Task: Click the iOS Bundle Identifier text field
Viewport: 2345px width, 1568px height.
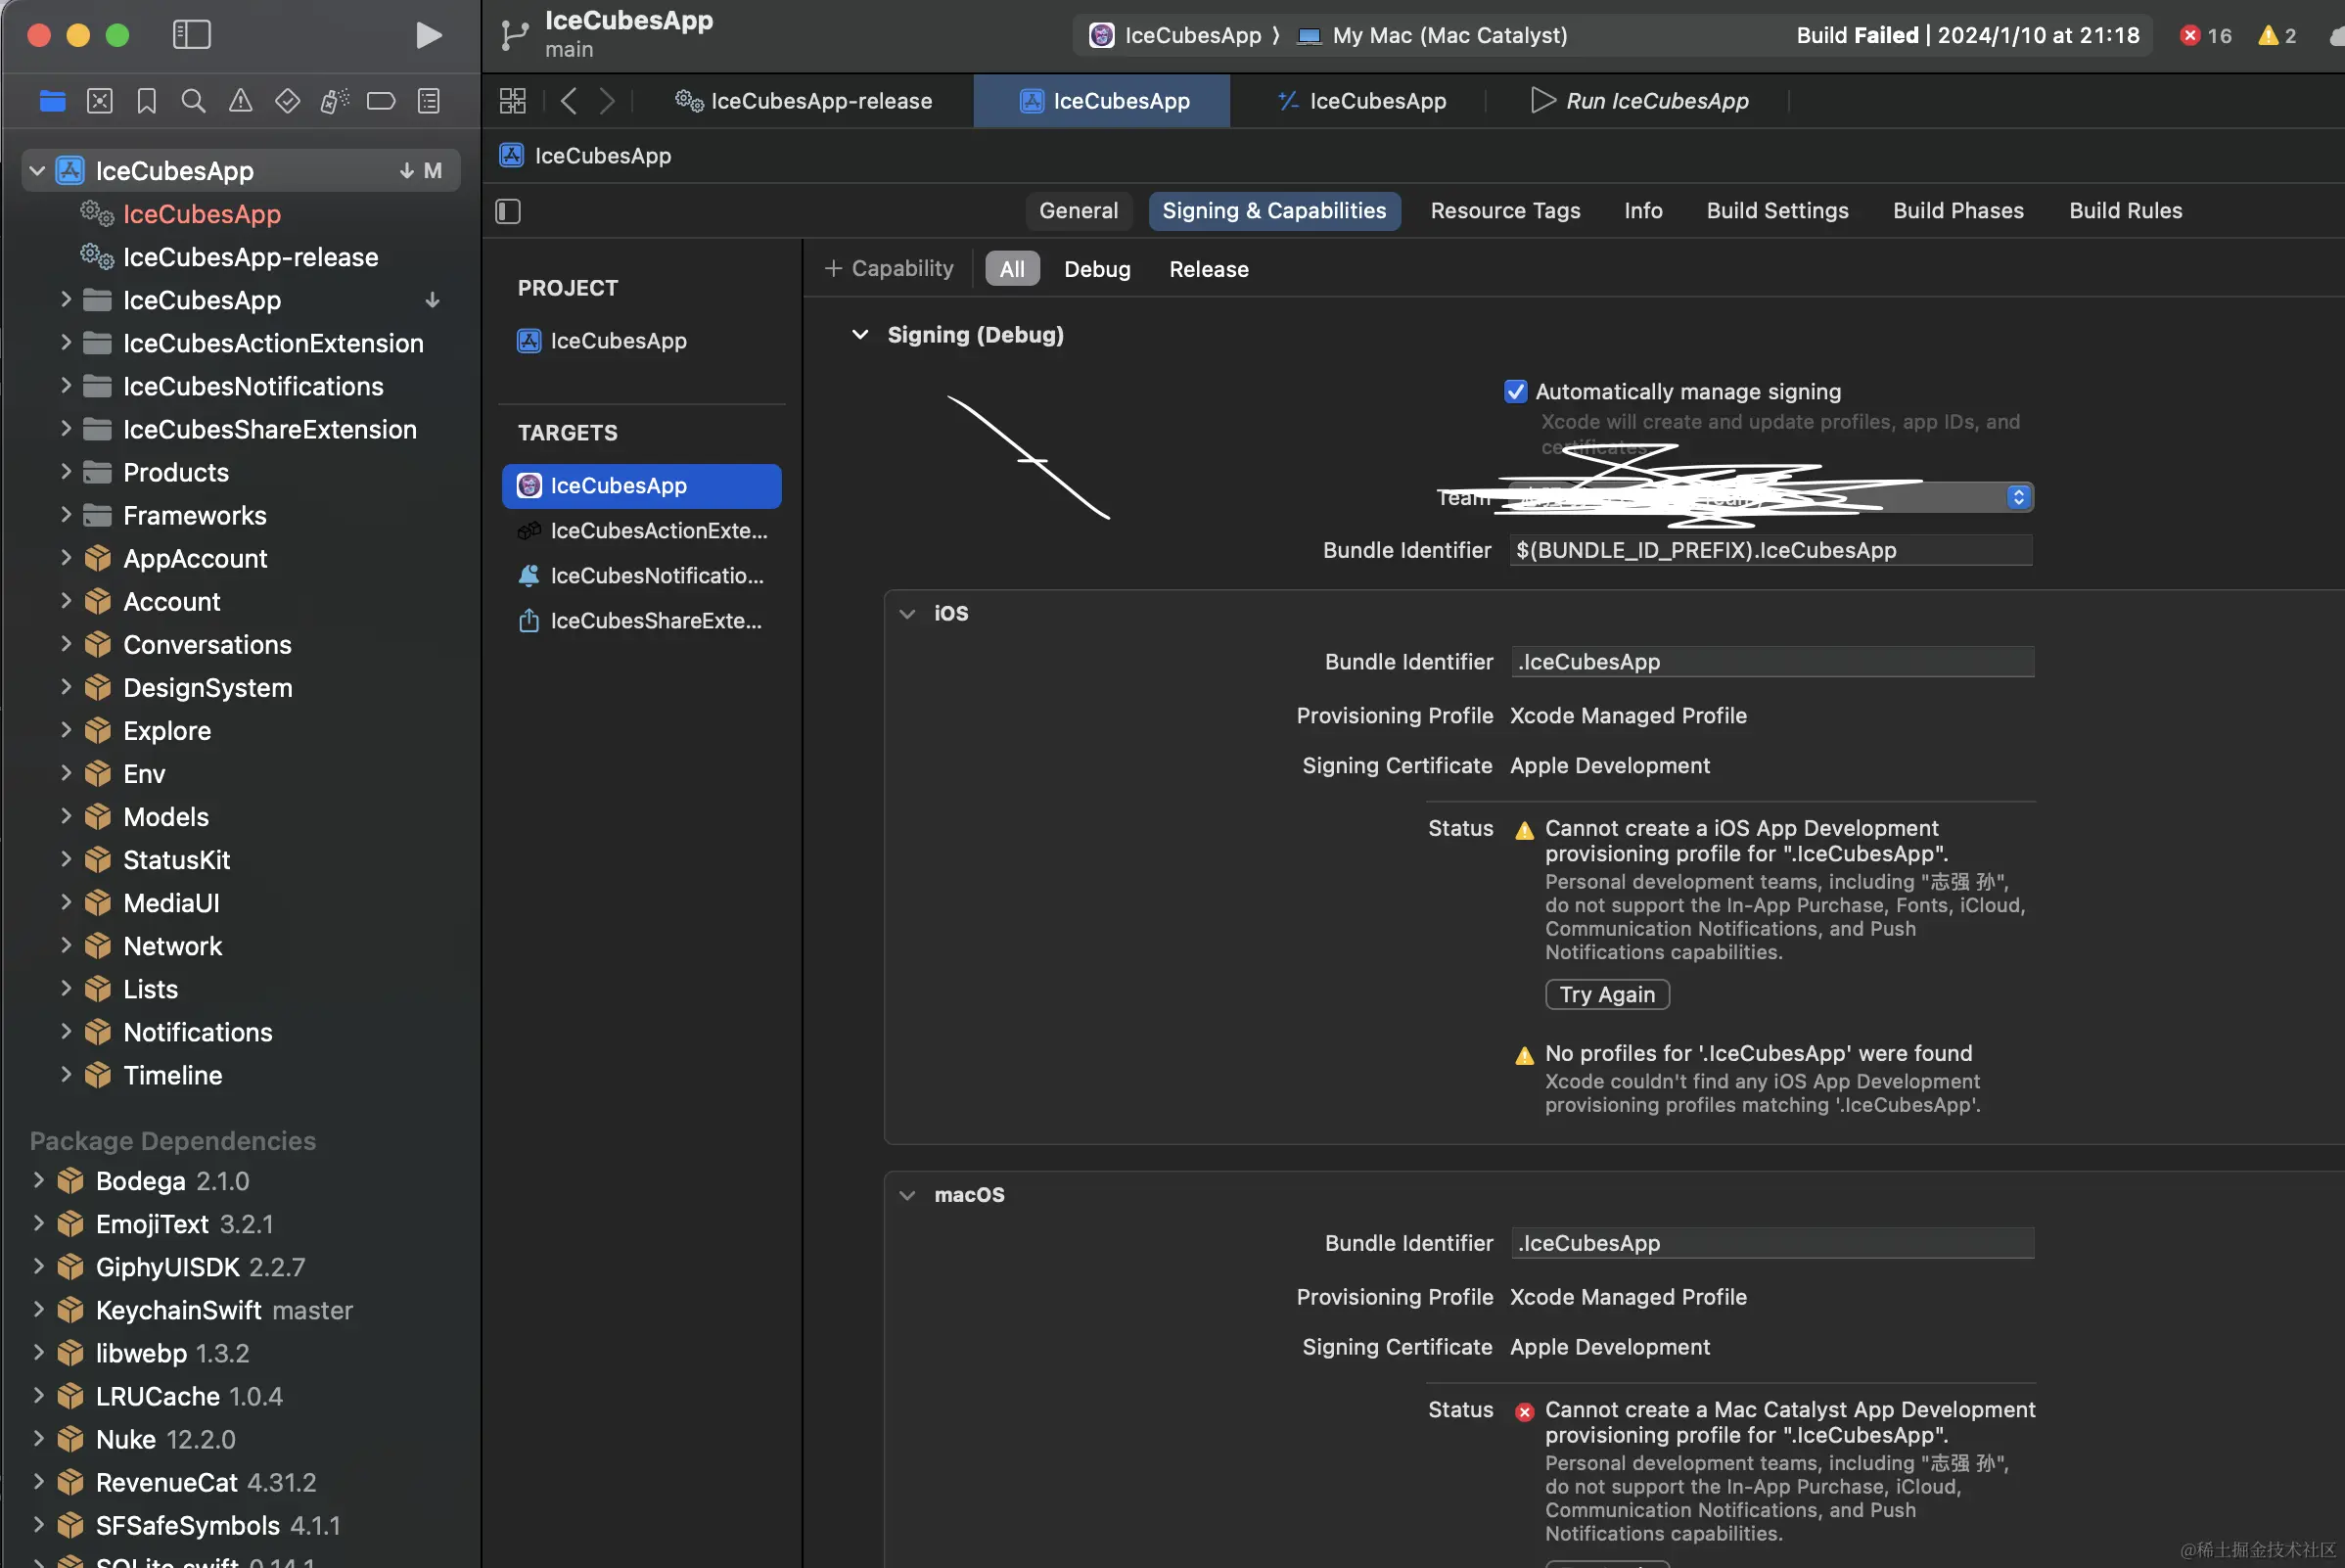Action: click(x=1771, y=661)
